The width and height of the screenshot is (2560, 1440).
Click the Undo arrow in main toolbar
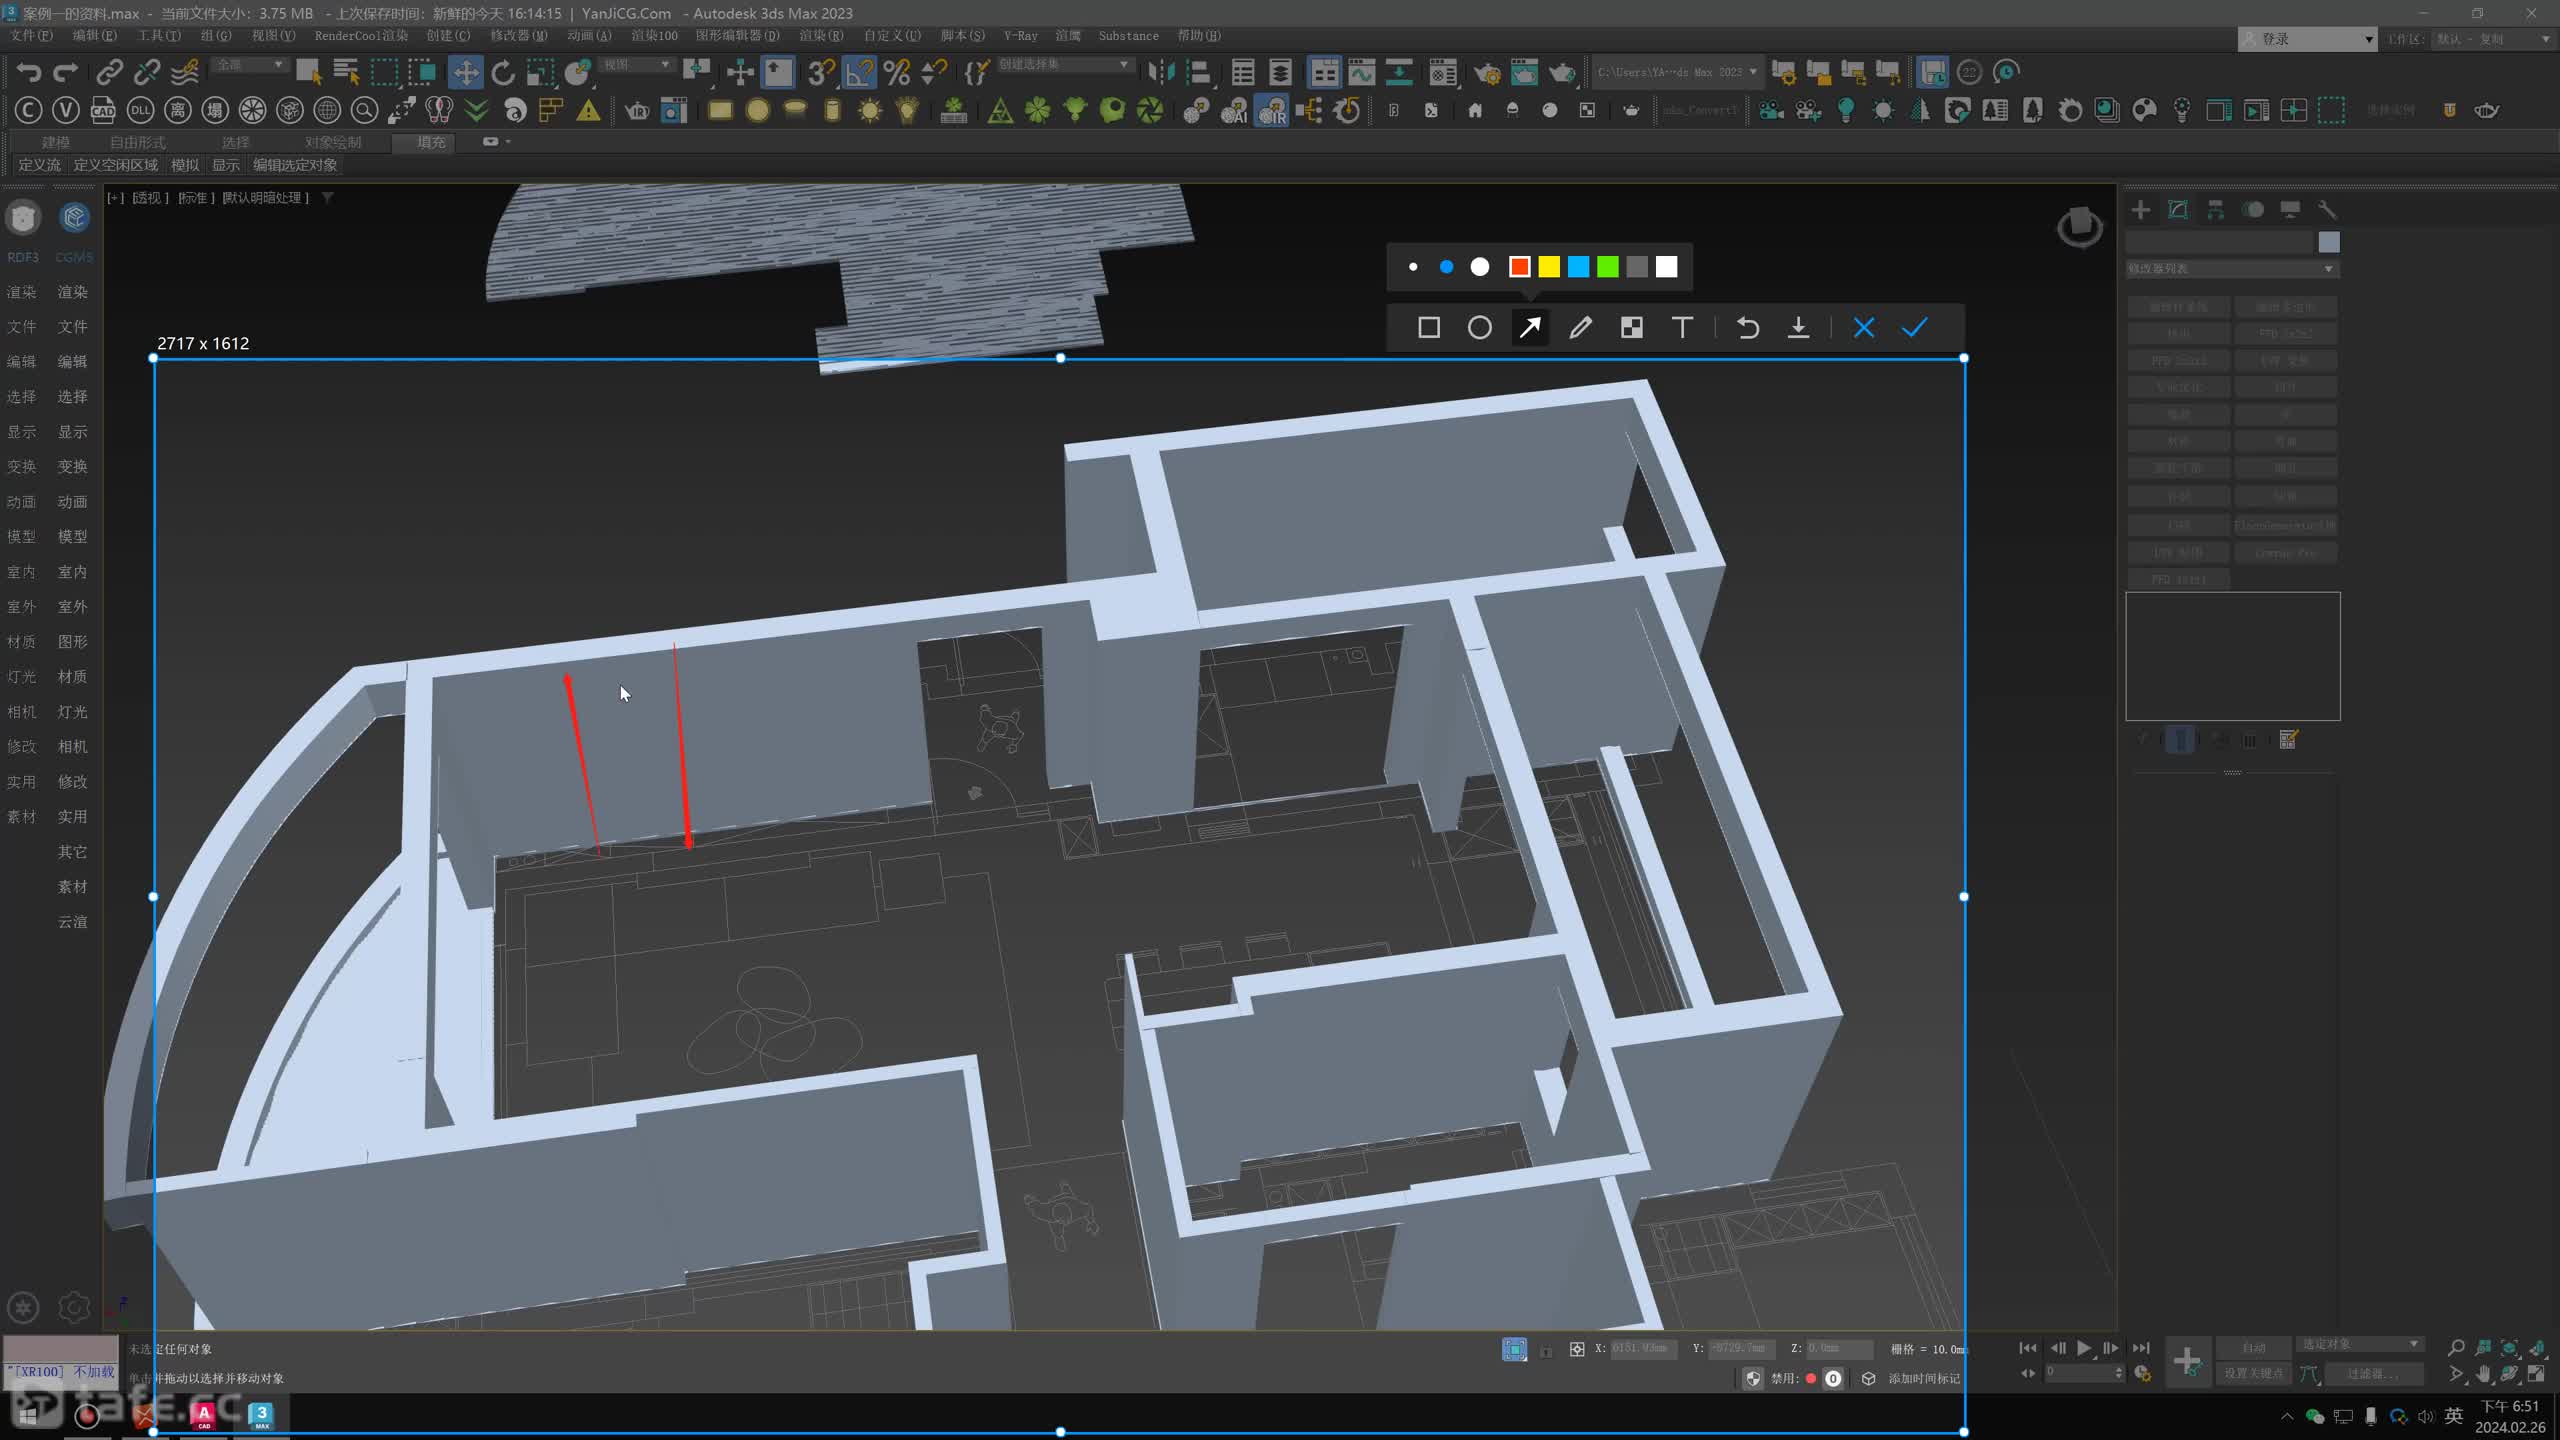click(29, 72)
